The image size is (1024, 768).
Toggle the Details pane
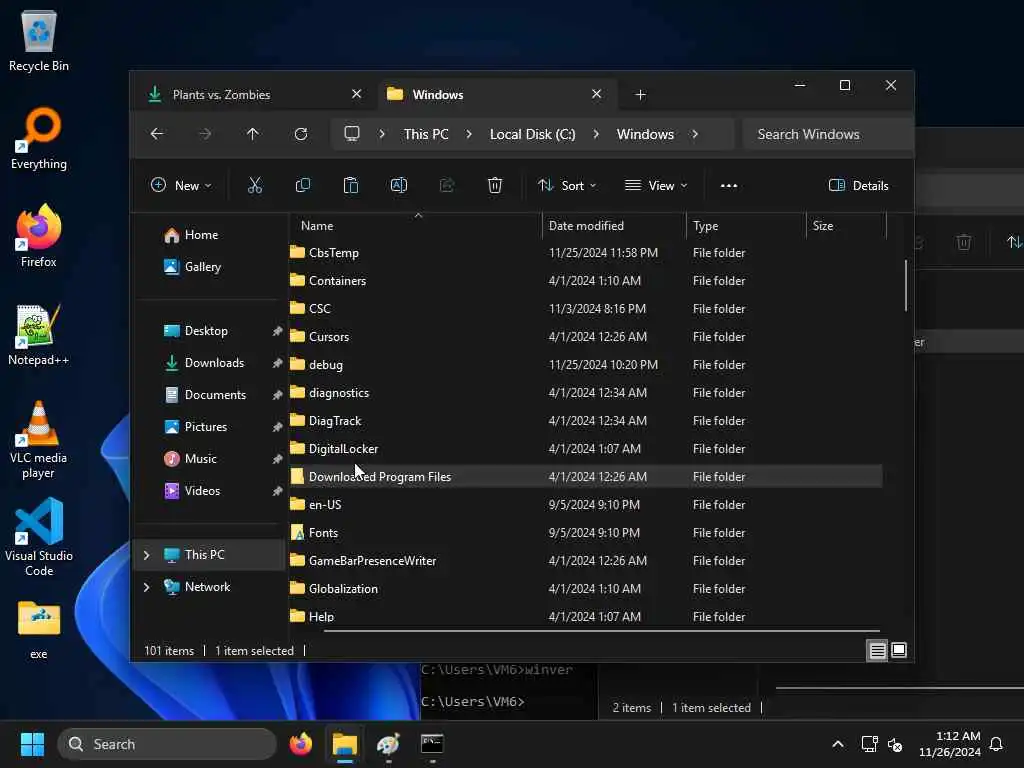pyautogui.click(x=858, y=185)
